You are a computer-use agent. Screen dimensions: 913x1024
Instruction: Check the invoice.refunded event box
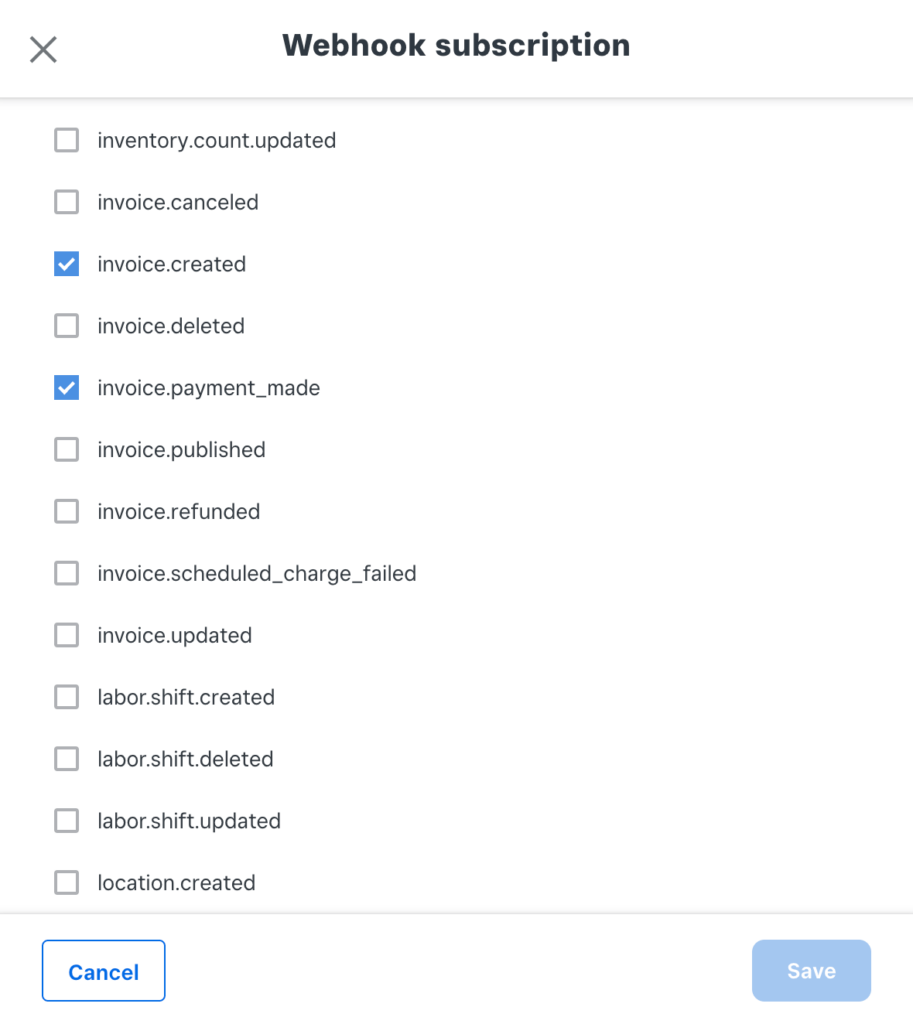pos(67,511)
